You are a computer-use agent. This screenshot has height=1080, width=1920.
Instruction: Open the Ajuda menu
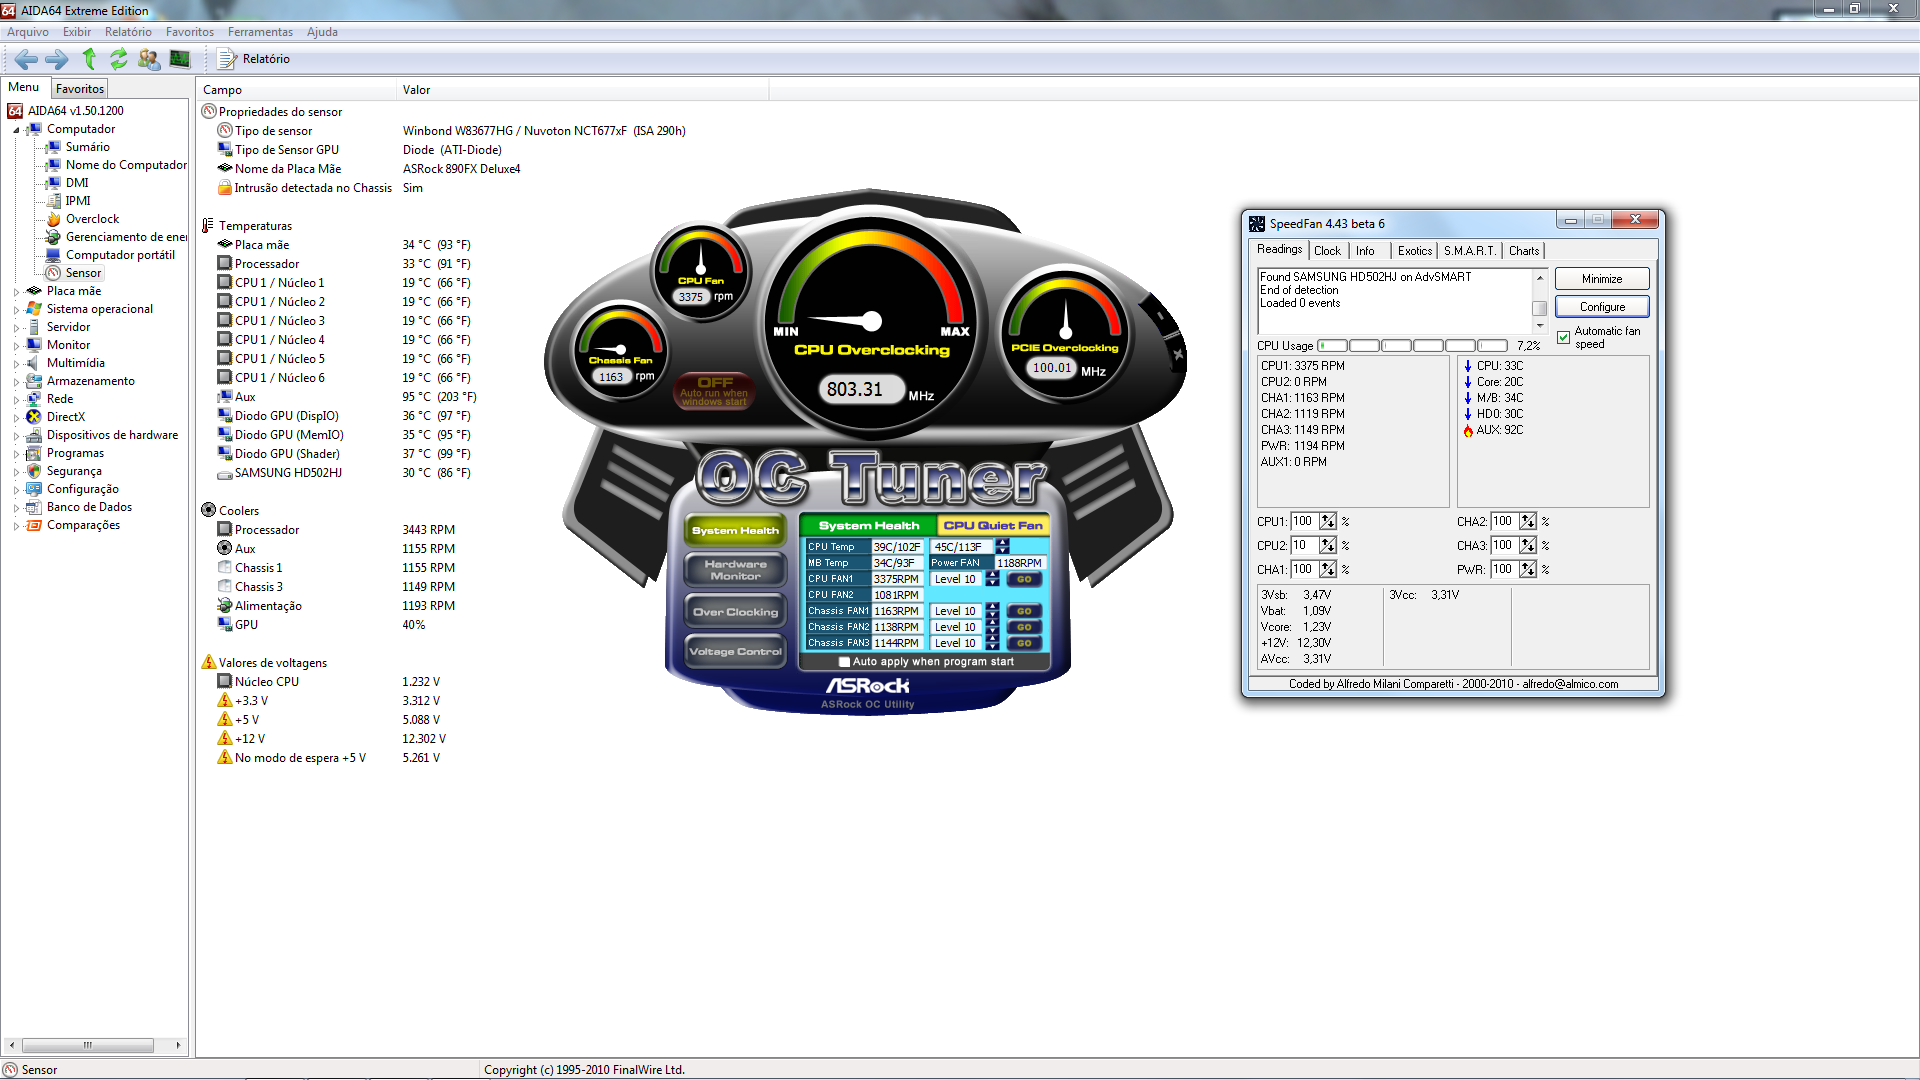(322, 32)
